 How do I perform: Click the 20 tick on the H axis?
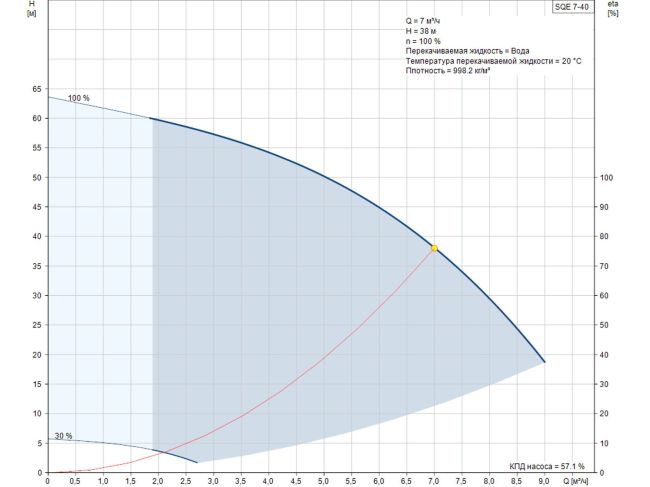click(x=35, y=355)
